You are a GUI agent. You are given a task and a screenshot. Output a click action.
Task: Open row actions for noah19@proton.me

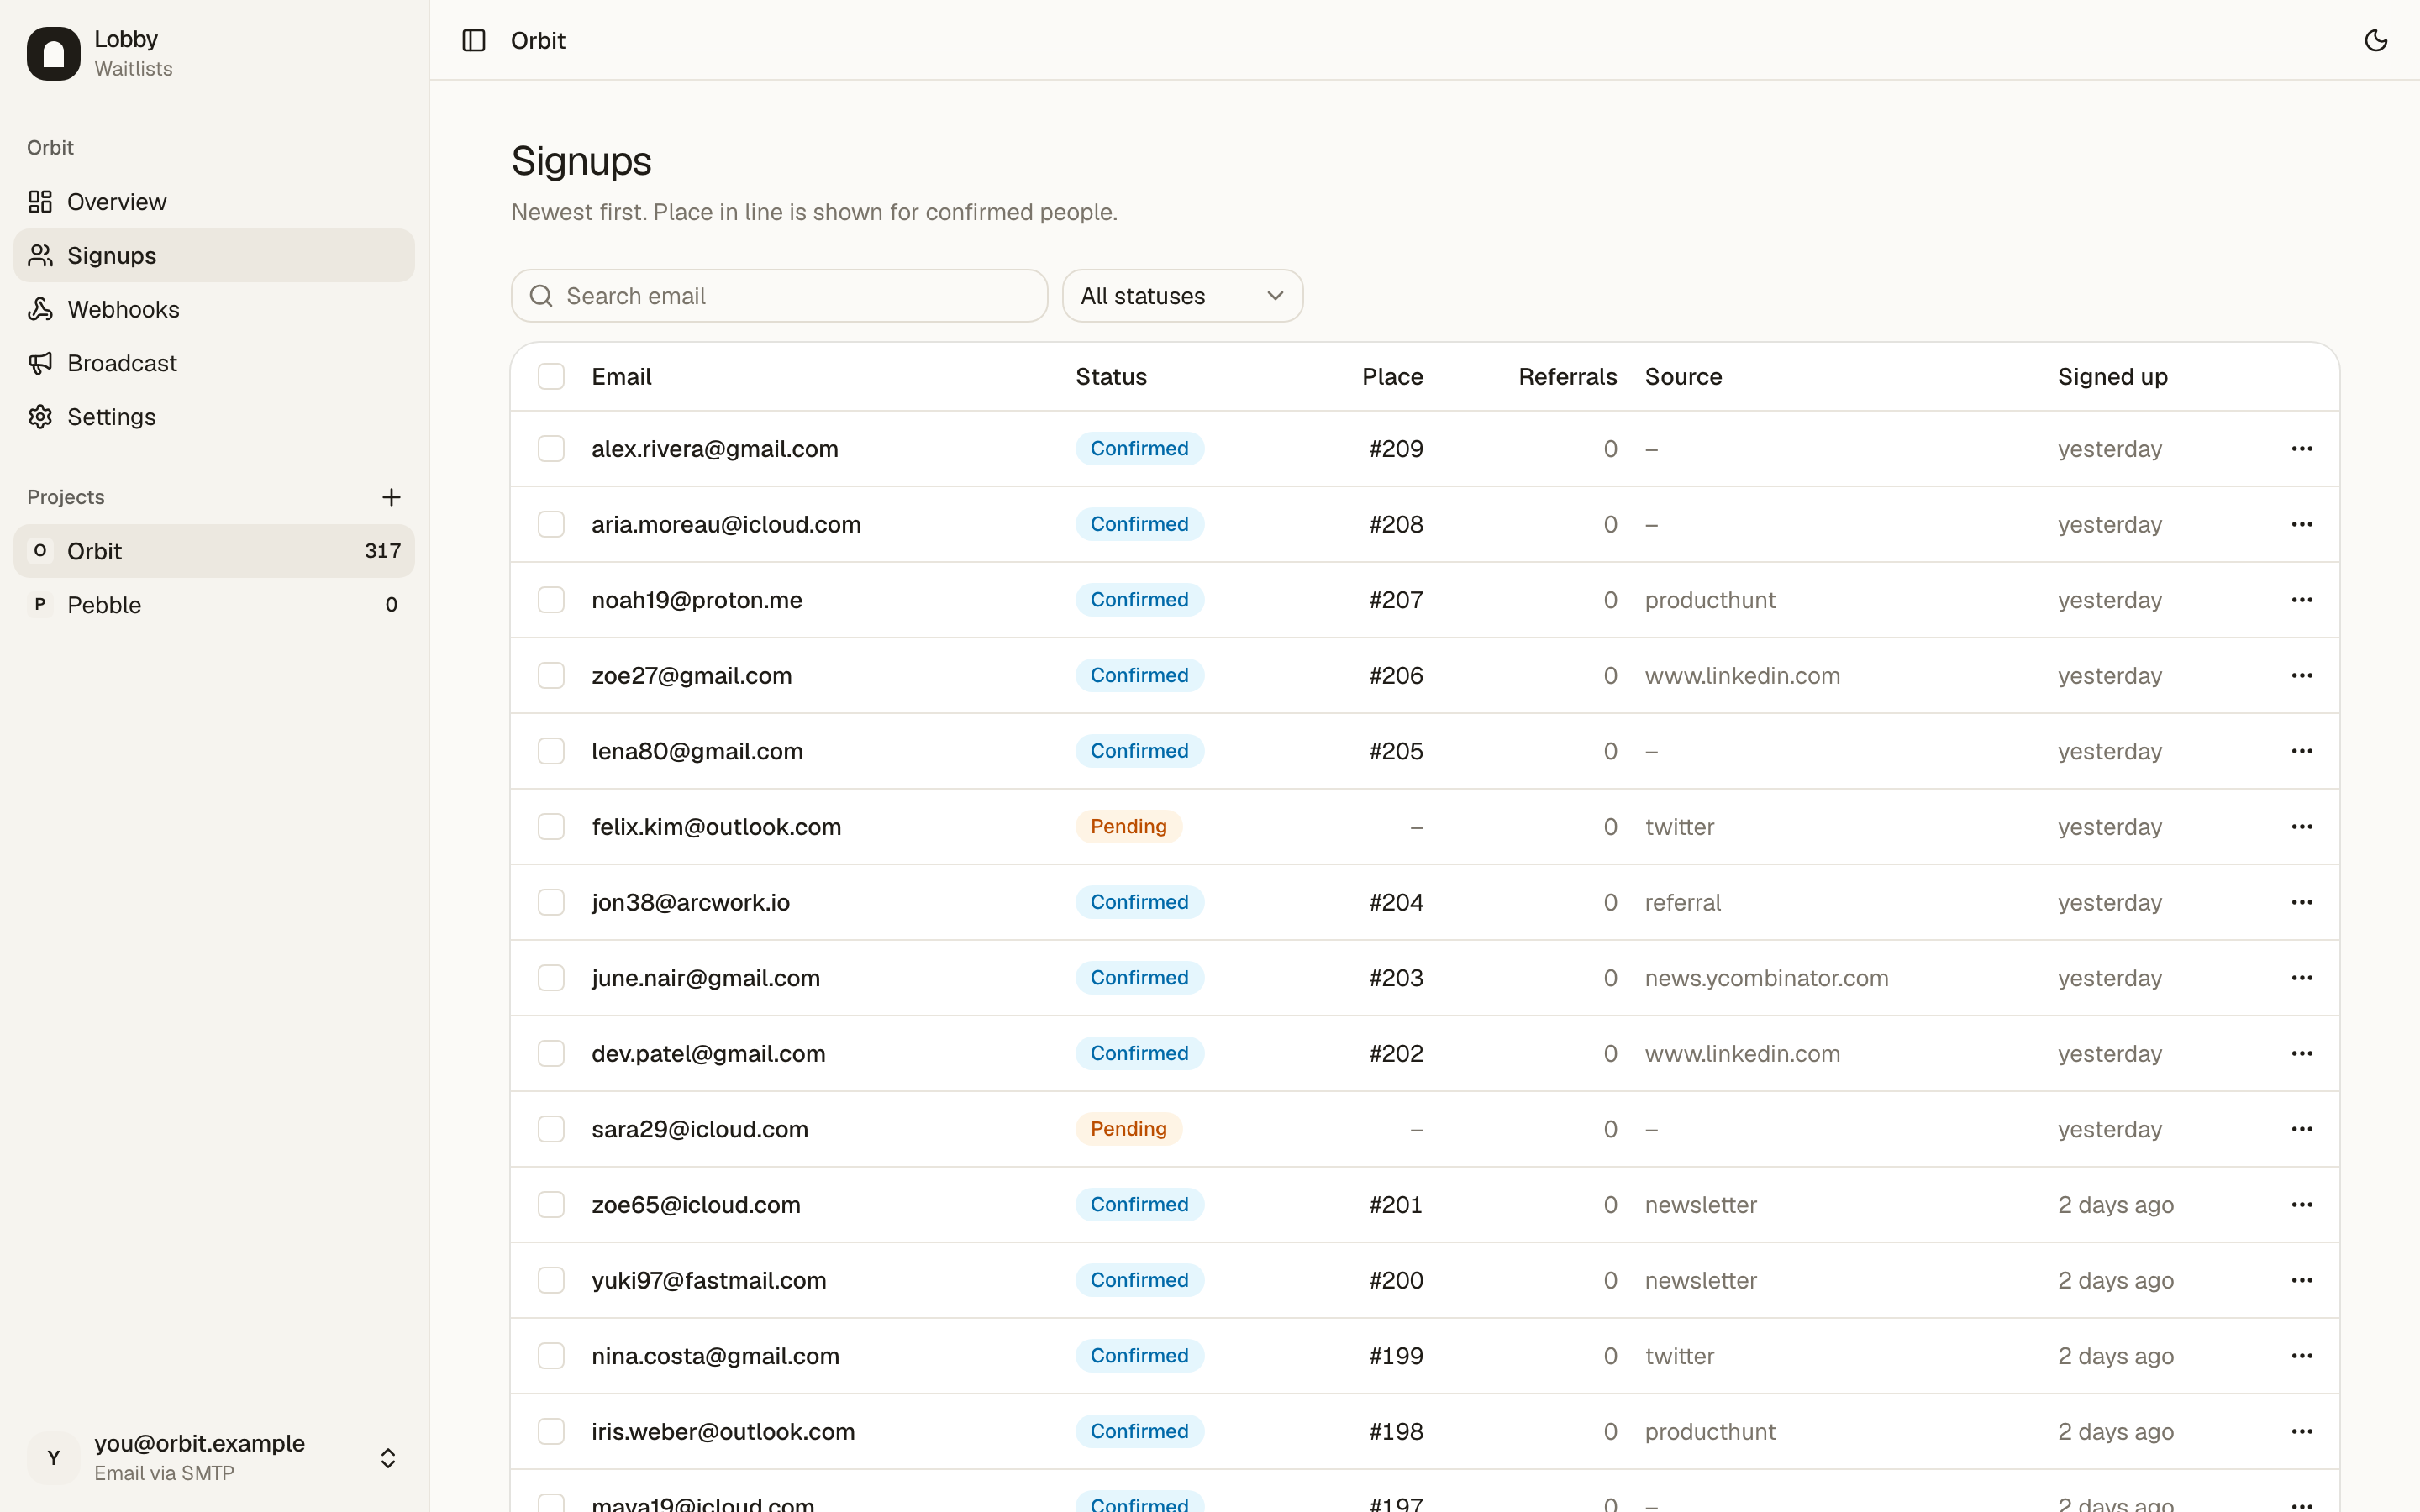tap(2302, 600)
